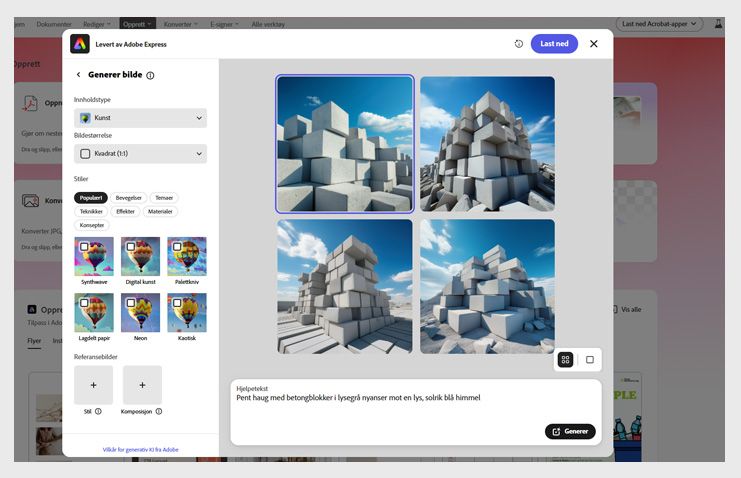The height and width of the screenshot is (478, 741).
Task: Click the Stiler section label
Action: [81, 179]
